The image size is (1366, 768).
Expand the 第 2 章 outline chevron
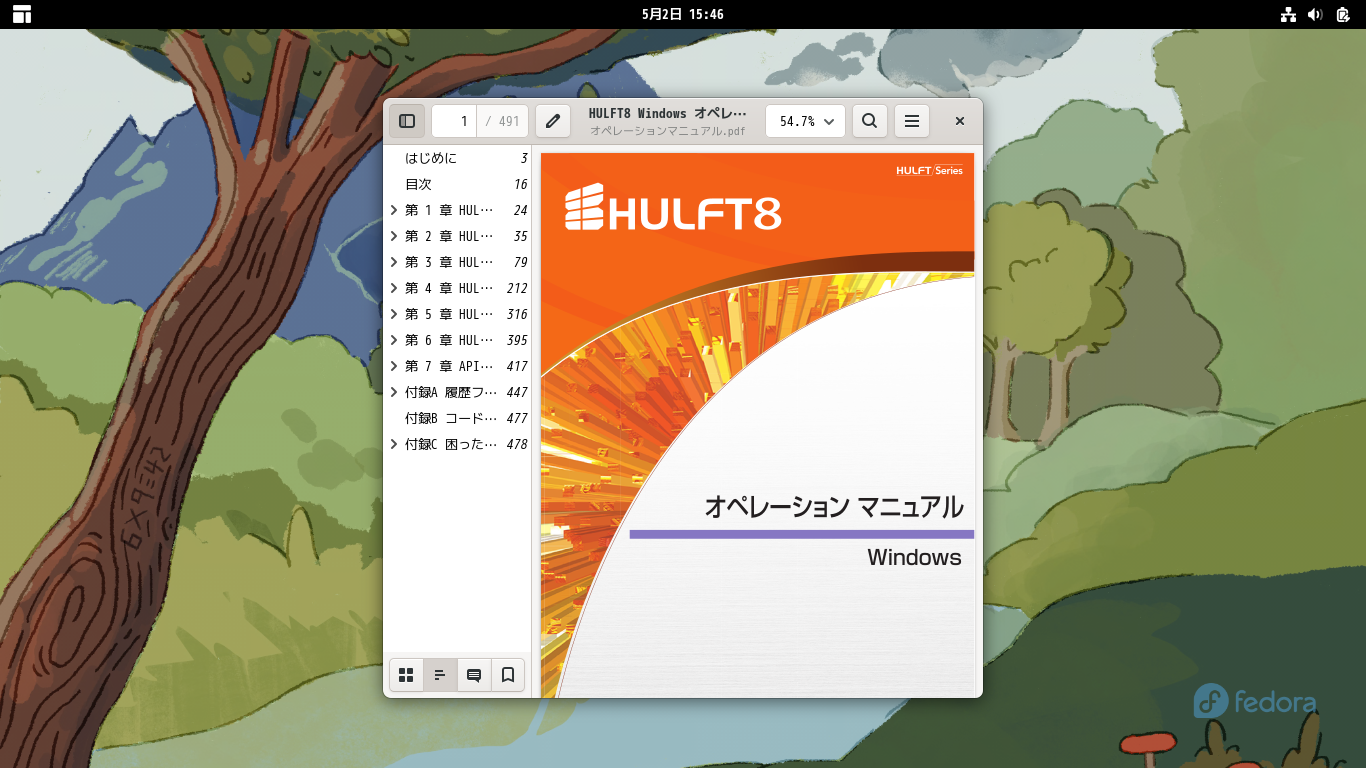pyautogui.click(x=394, y=236)
